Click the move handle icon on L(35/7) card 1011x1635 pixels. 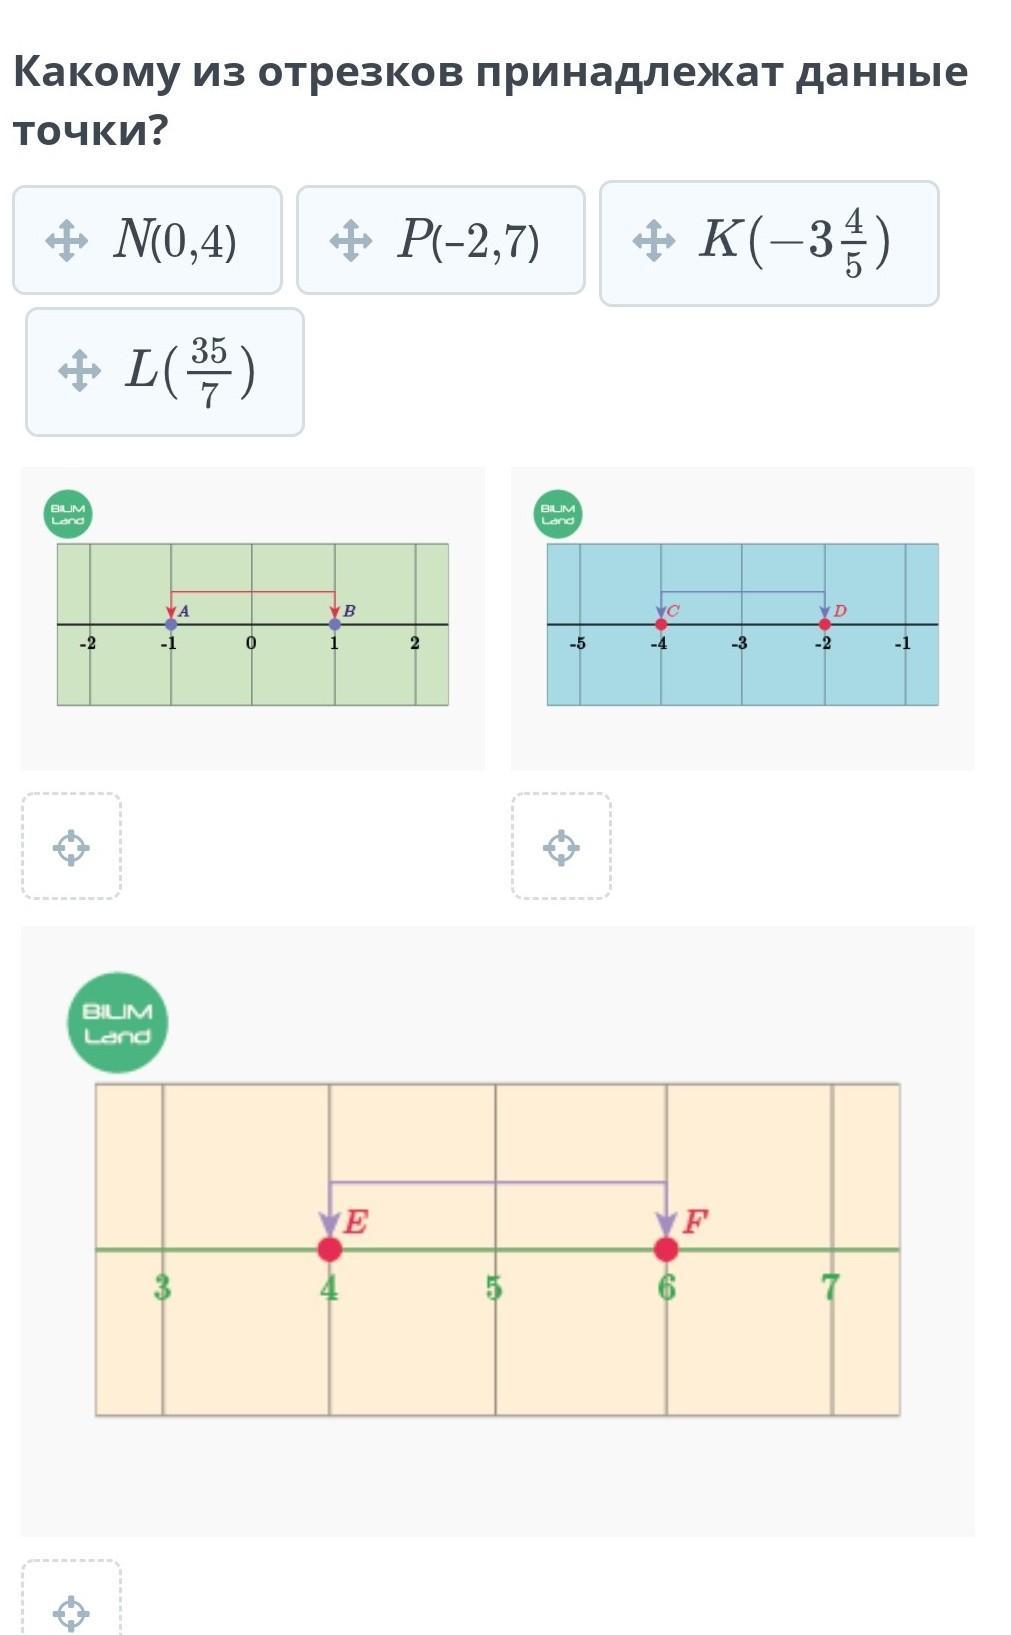coord(79,371)
